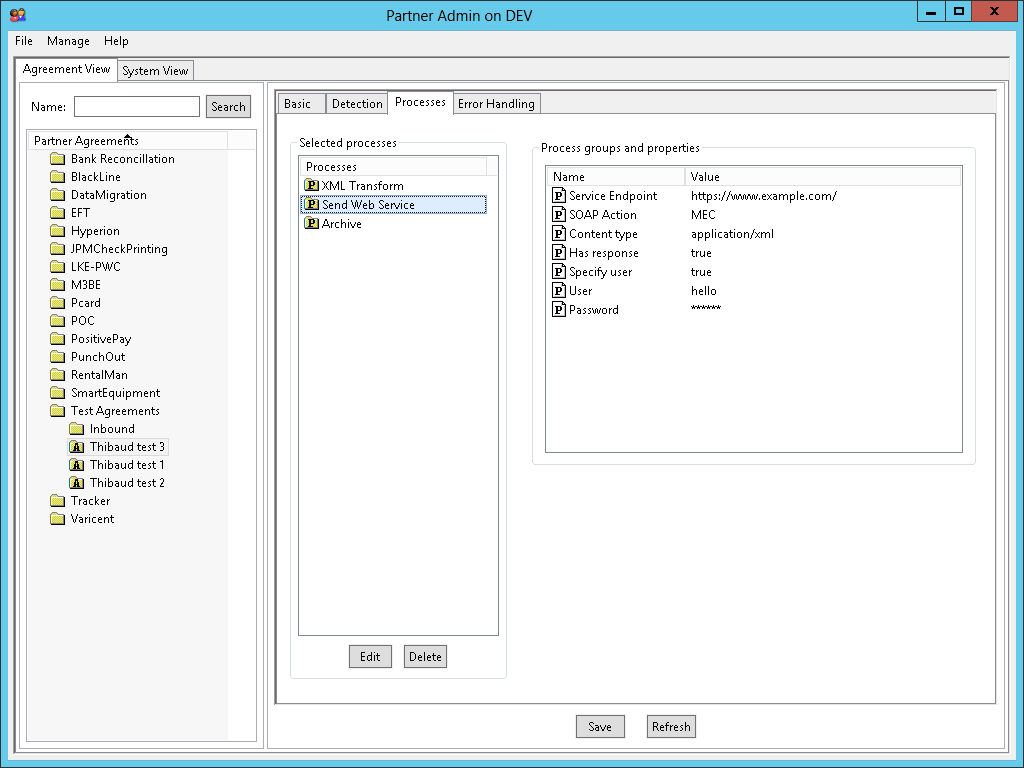Screen dimensions: 1024x768
Task: Open the Detection tab
Action: 357,104
